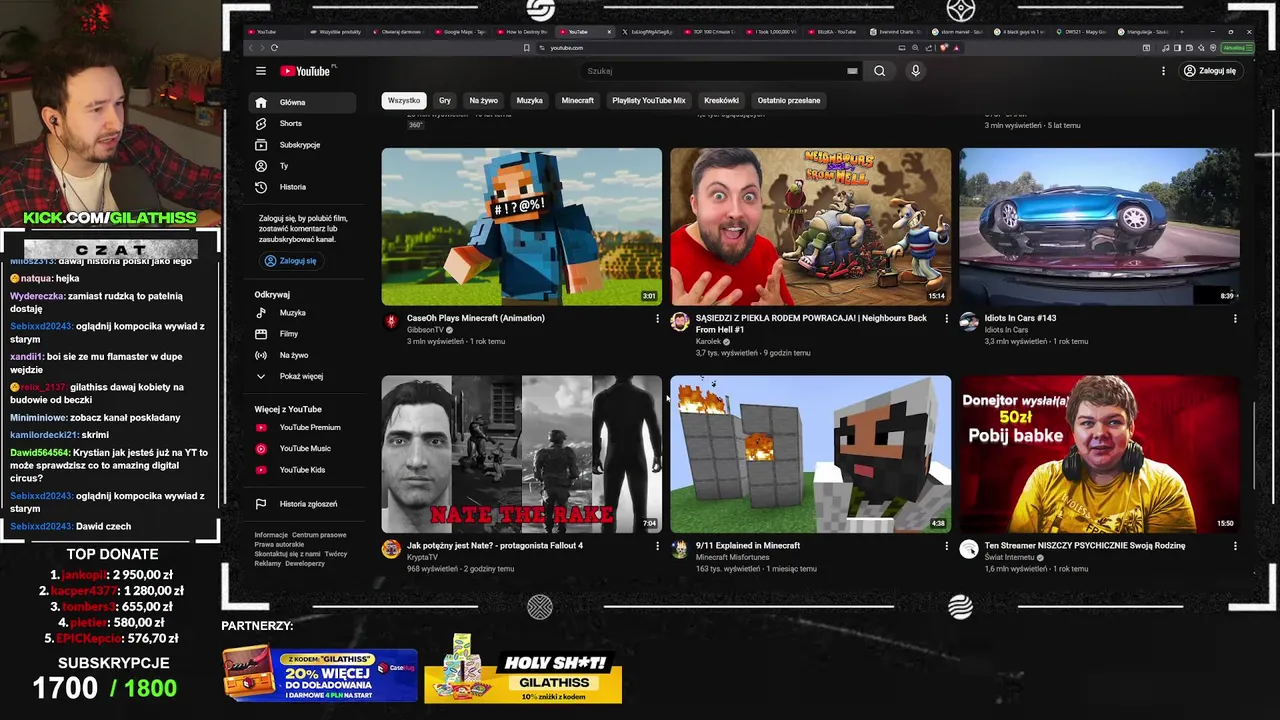
Task: Open Shorts in the sidebar
Action: (302, 123)
